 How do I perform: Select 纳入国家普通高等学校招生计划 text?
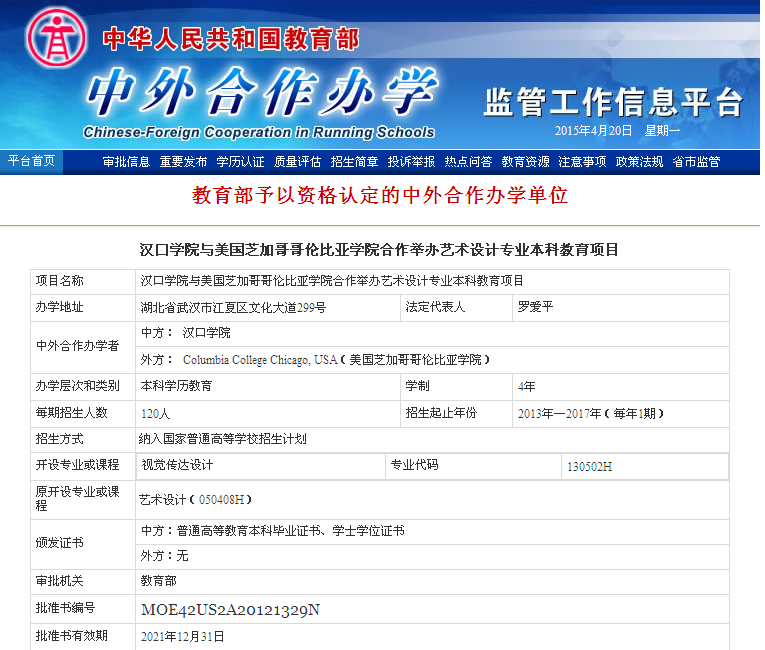tap(222, 439)
